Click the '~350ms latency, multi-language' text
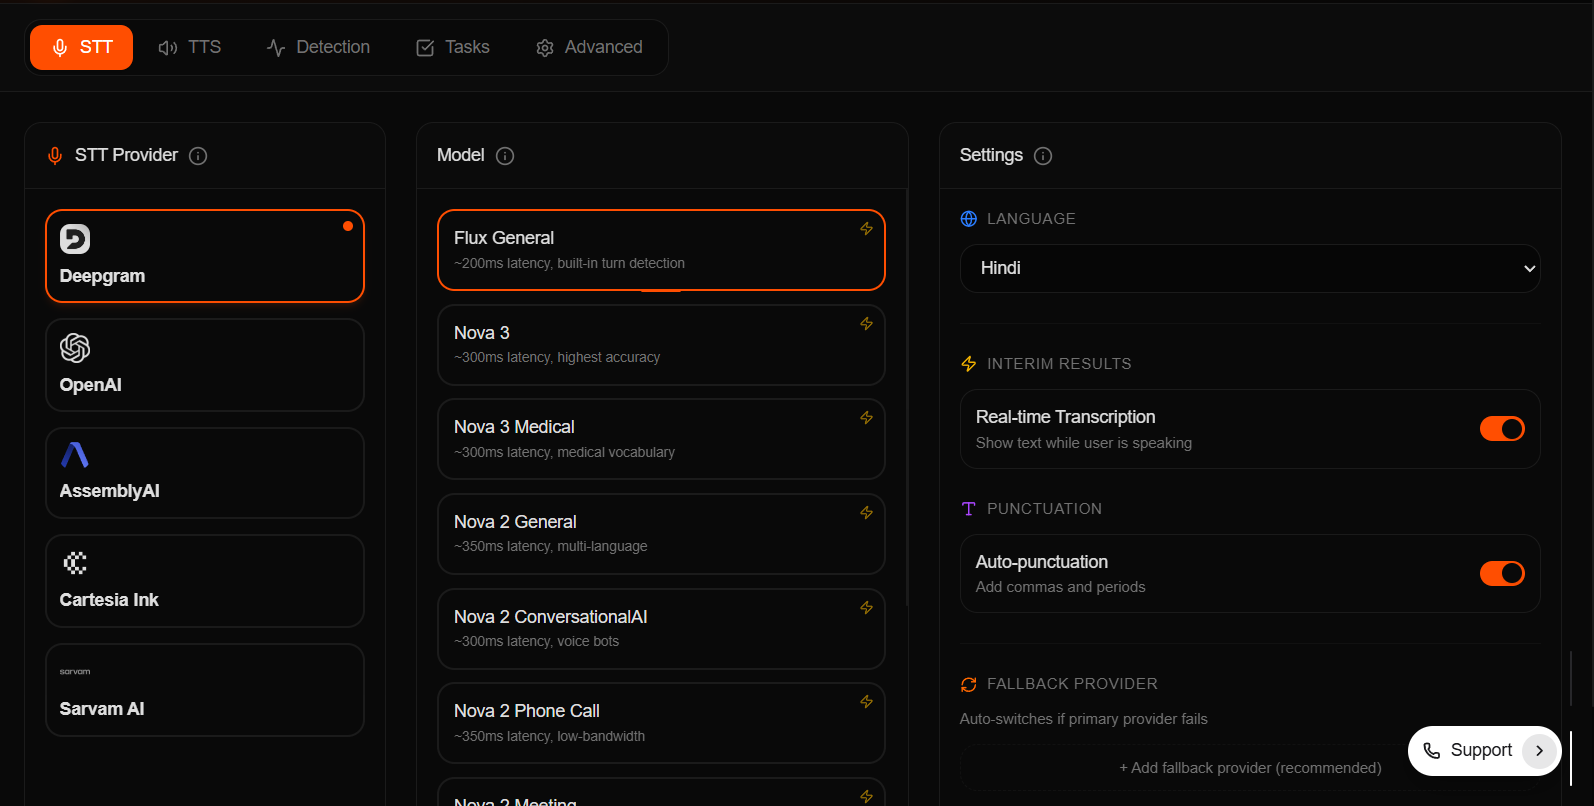Screen dimensions: 1594x806 point(551,547)
